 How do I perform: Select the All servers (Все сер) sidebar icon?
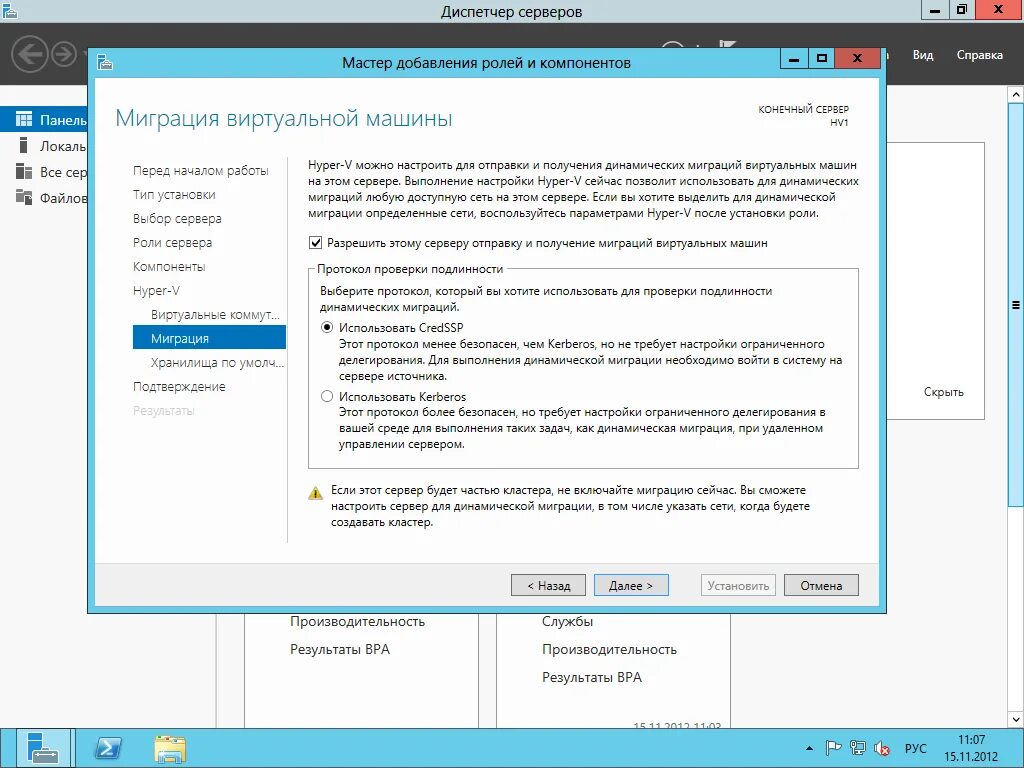(24, 171)
